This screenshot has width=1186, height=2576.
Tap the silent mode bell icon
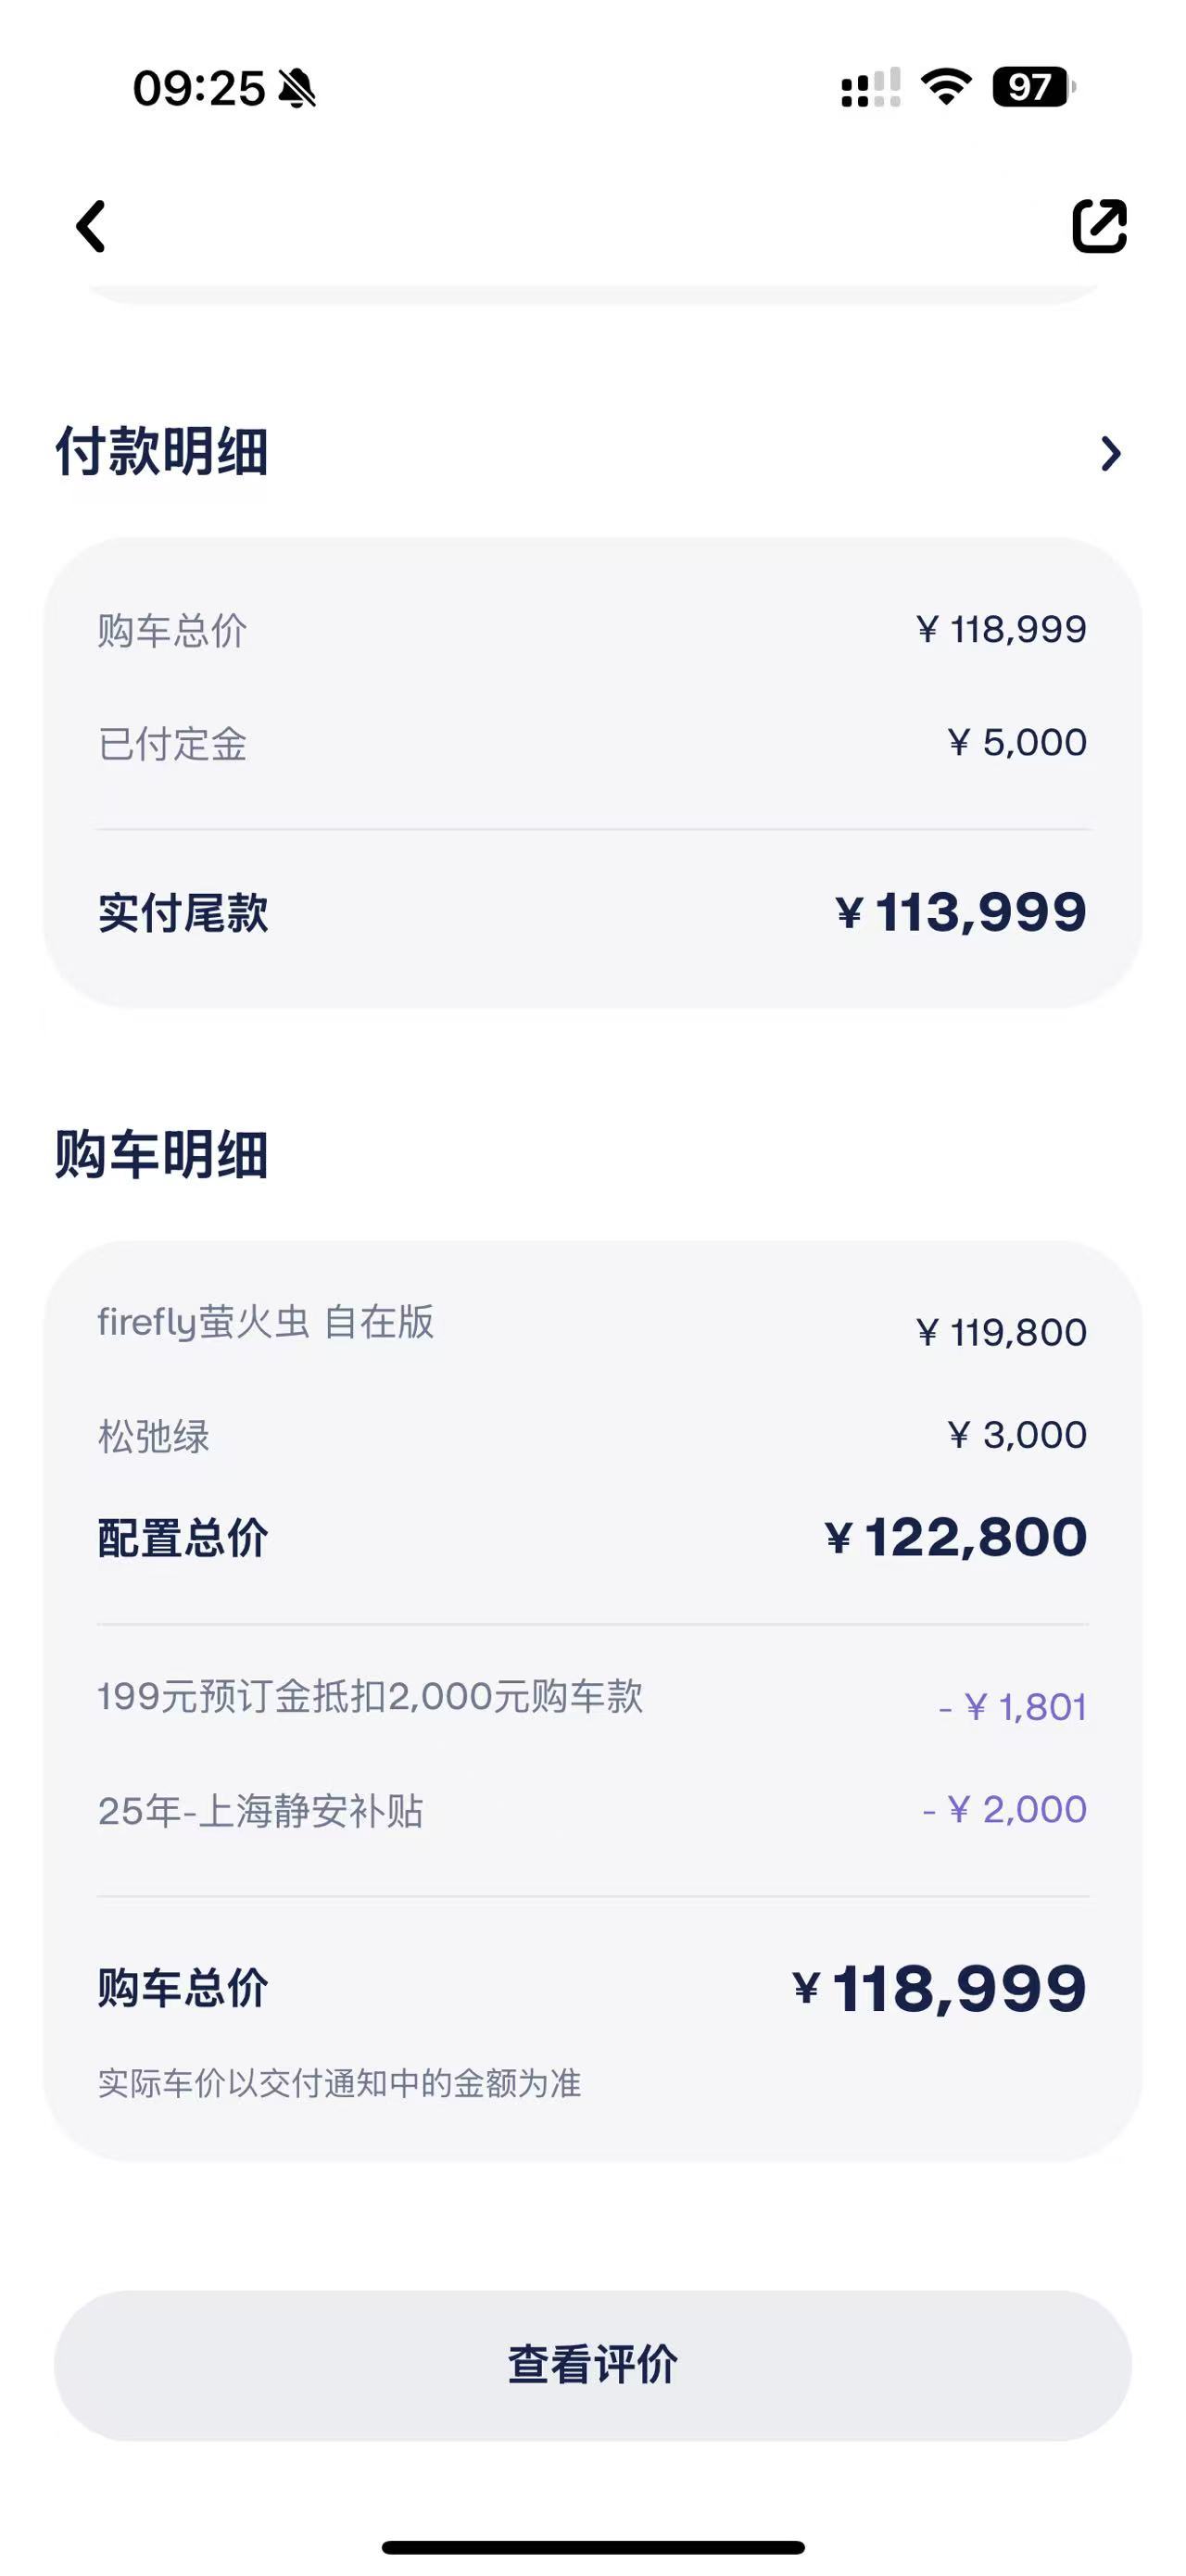click(x=297, y=88)
